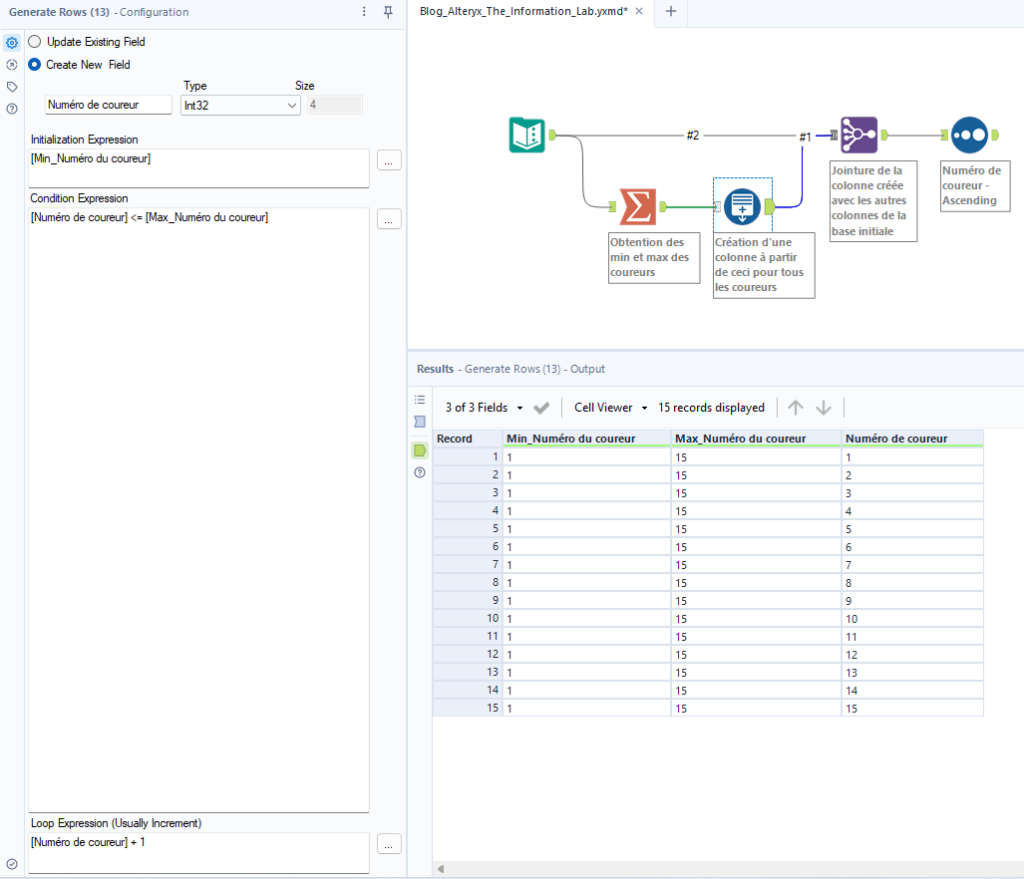Click the #1 connection label

(805, 136)
